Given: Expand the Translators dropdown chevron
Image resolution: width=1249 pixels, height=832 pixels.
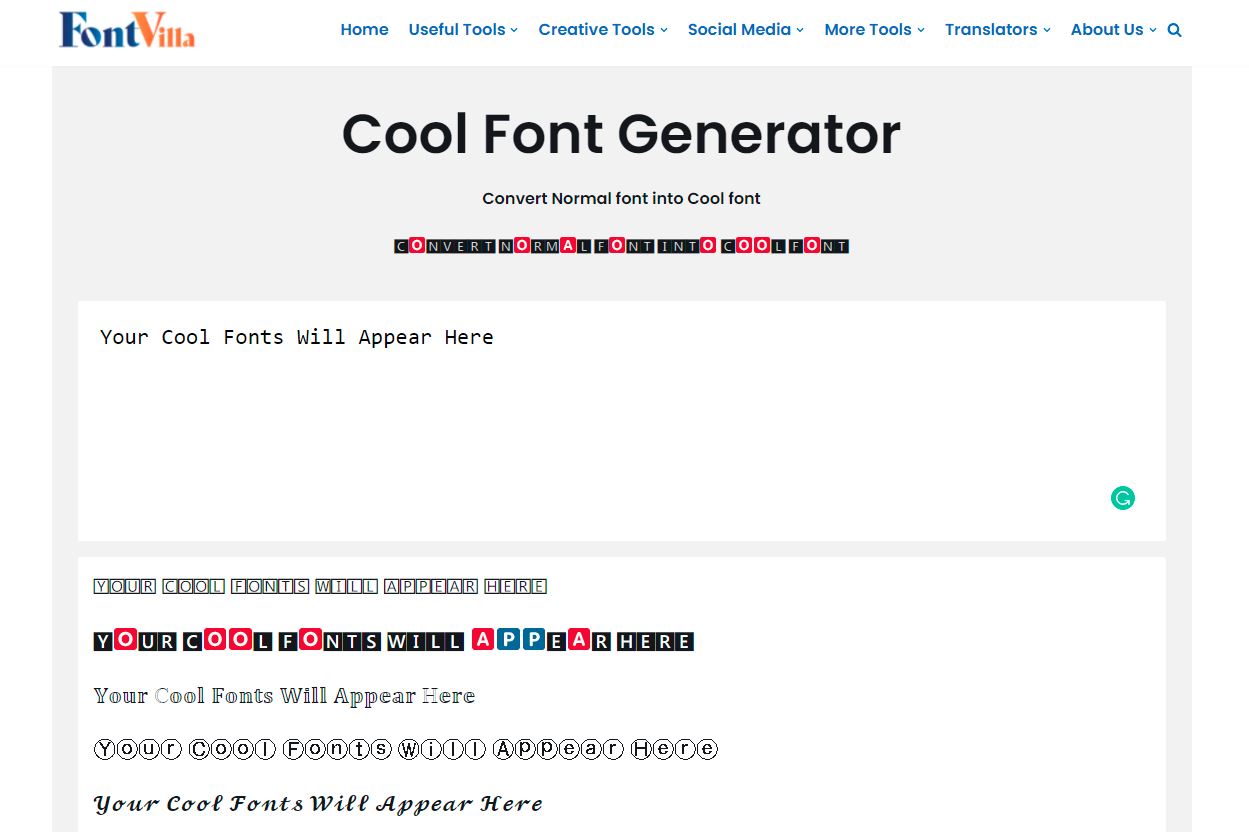Looking at the screenshot, I should pyautogui.click(x=1046, y=31).
